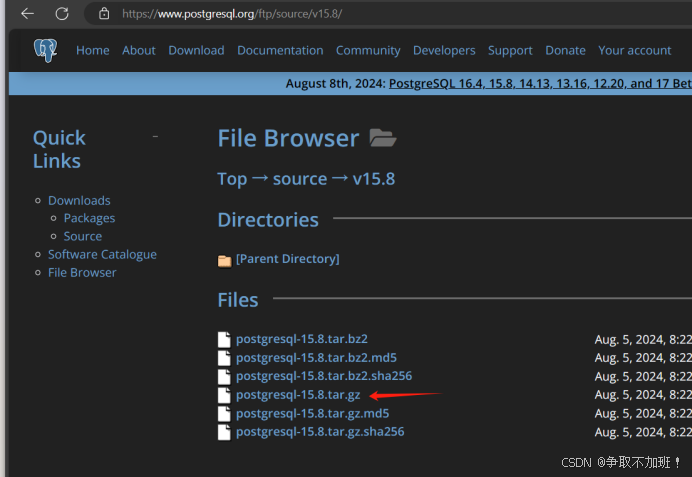Open the Donate menu item
The width and height of the screenshot is (692, 477).
565,50
